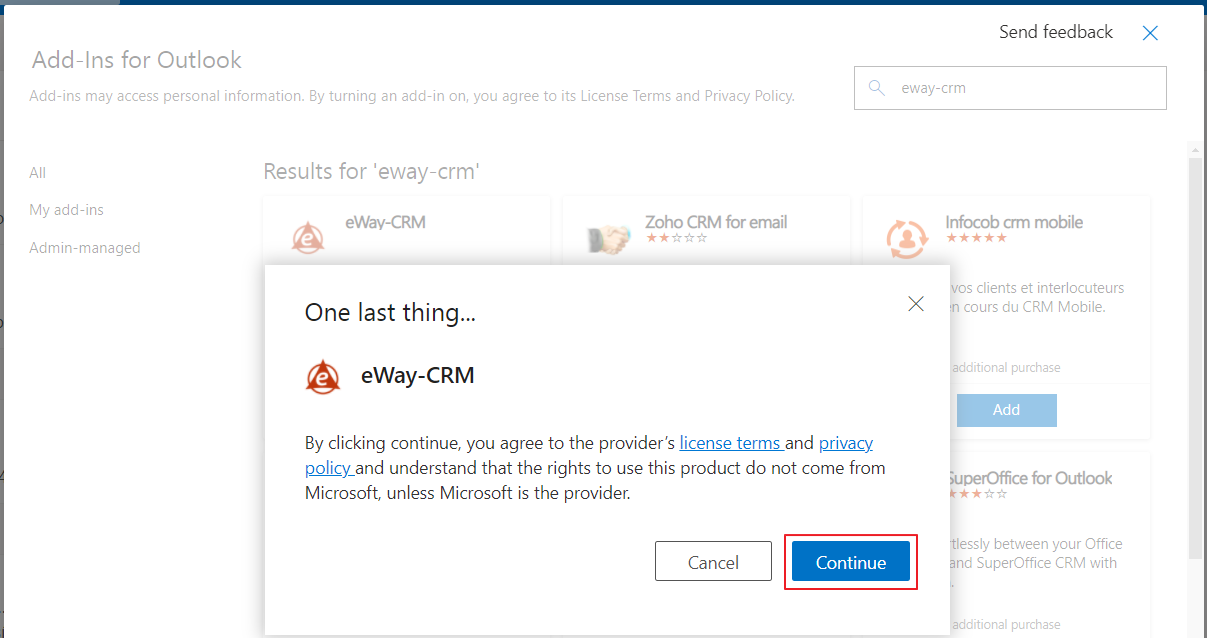Image resolution: width=1207 pixels, height=638 pixels.
Task: Open the SuperOffice for Outlook result
Action: (x=1029, y=478)
